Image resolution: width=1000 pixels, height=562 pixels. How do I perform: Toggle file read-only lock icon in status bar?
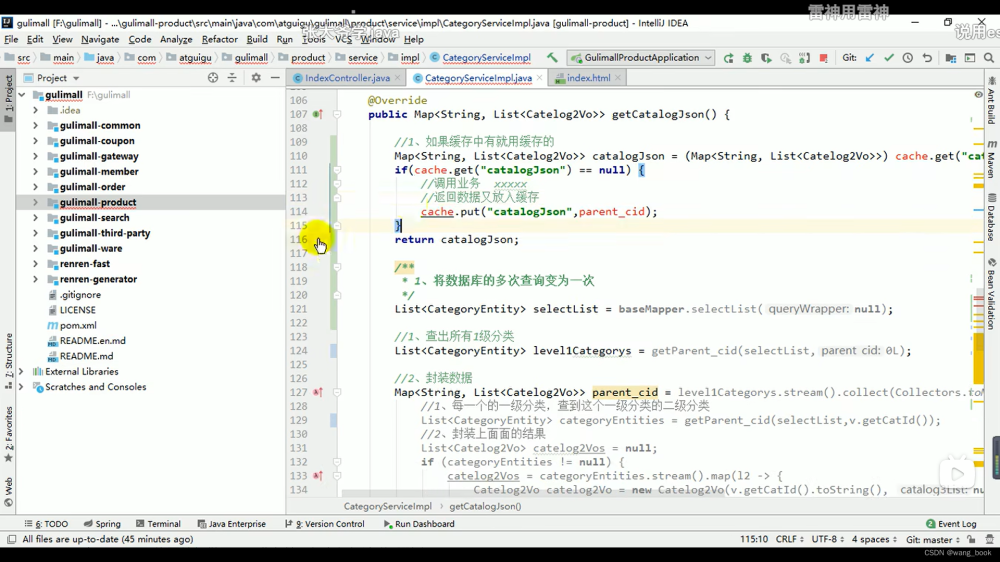click(971, 539)
